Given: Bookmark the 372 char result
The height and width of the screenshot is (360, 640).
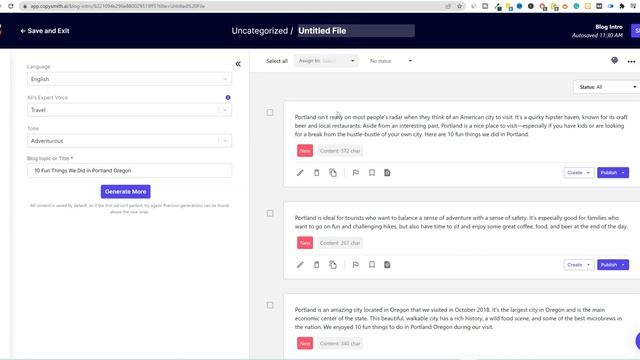Looking at the screenshot, I should pos(371,173).
